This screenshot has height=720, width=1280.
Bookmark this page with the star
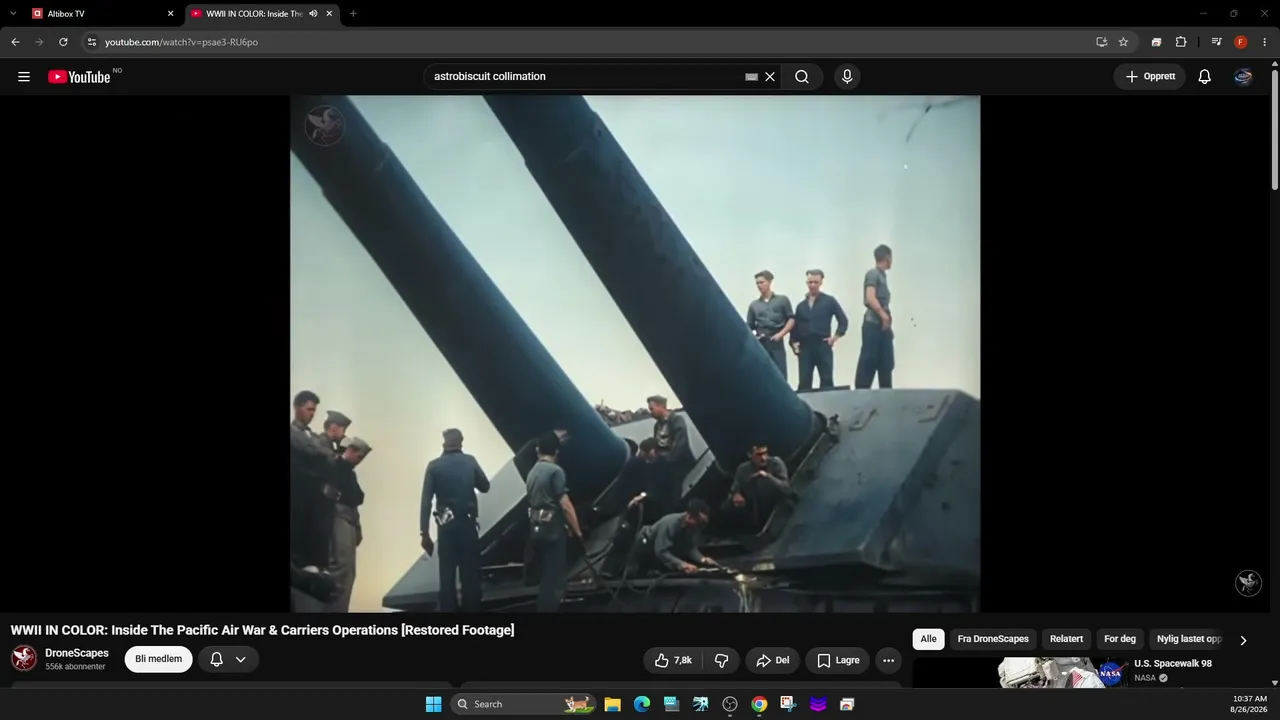[1123, 42]
